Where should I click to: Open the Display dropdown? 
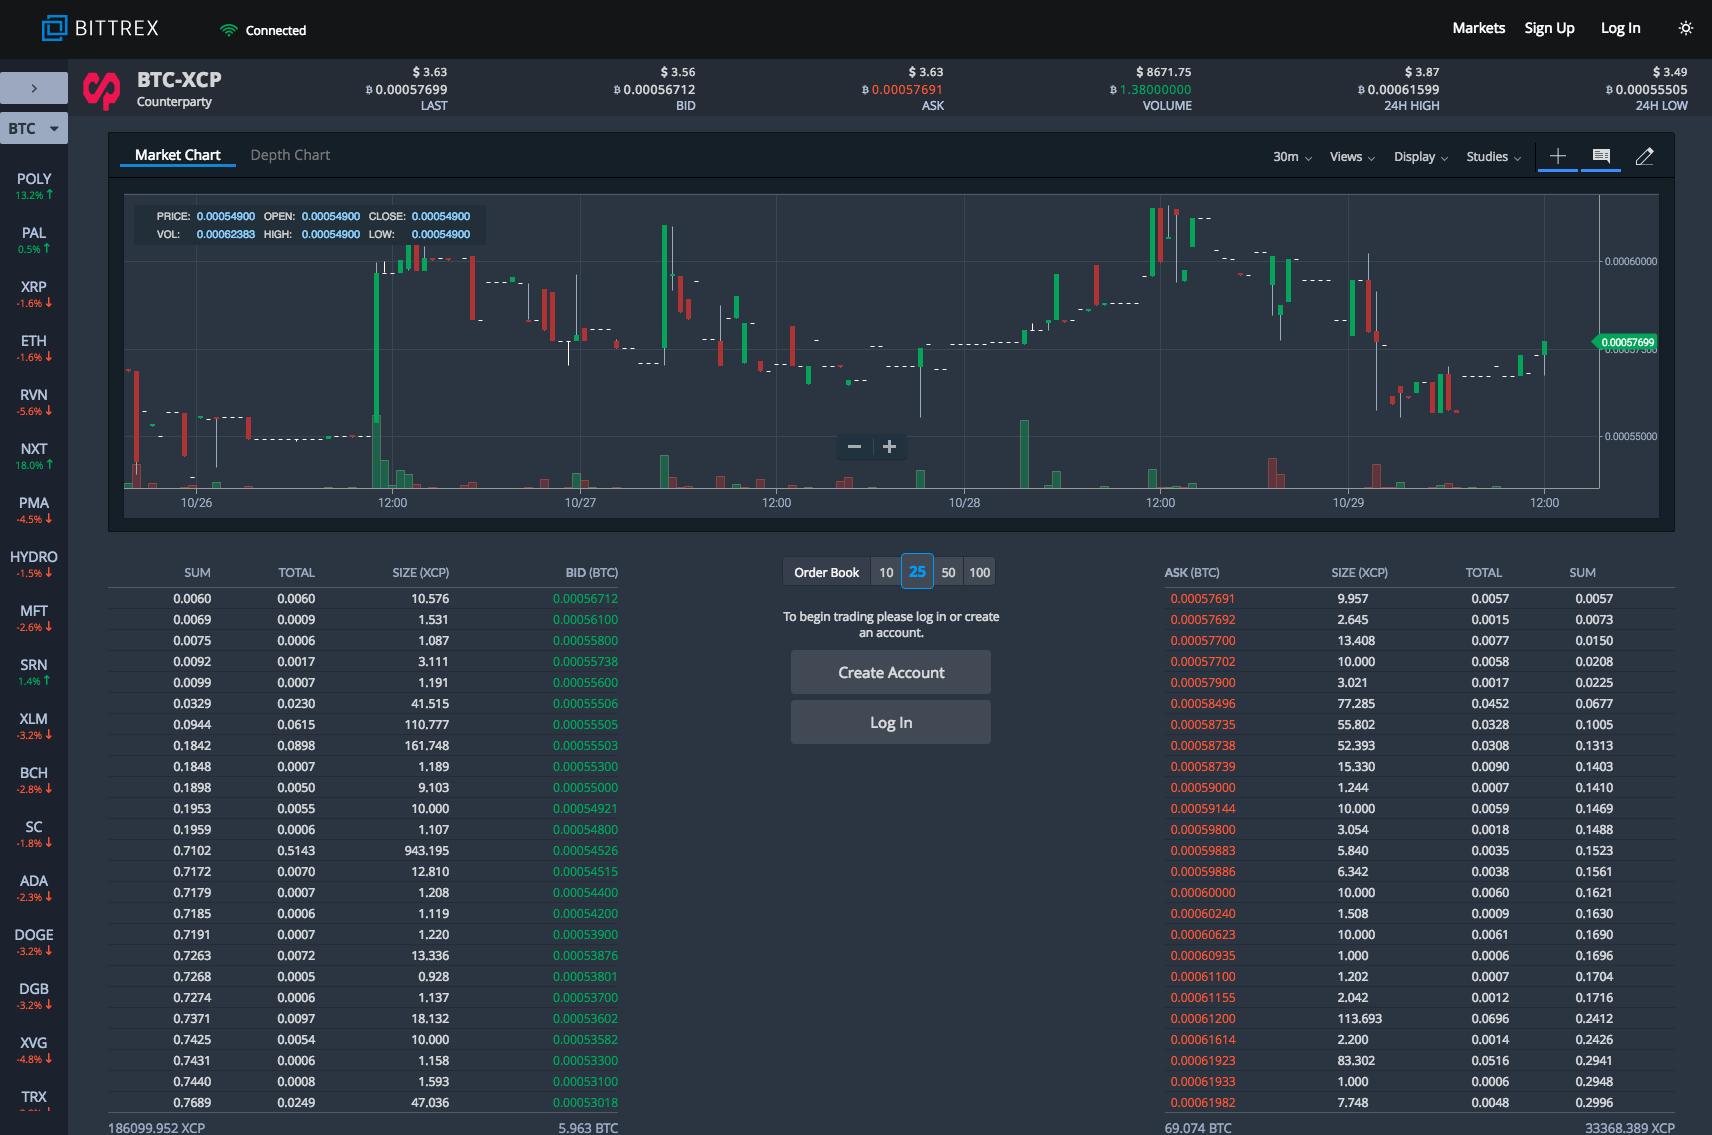[1421, 157]
